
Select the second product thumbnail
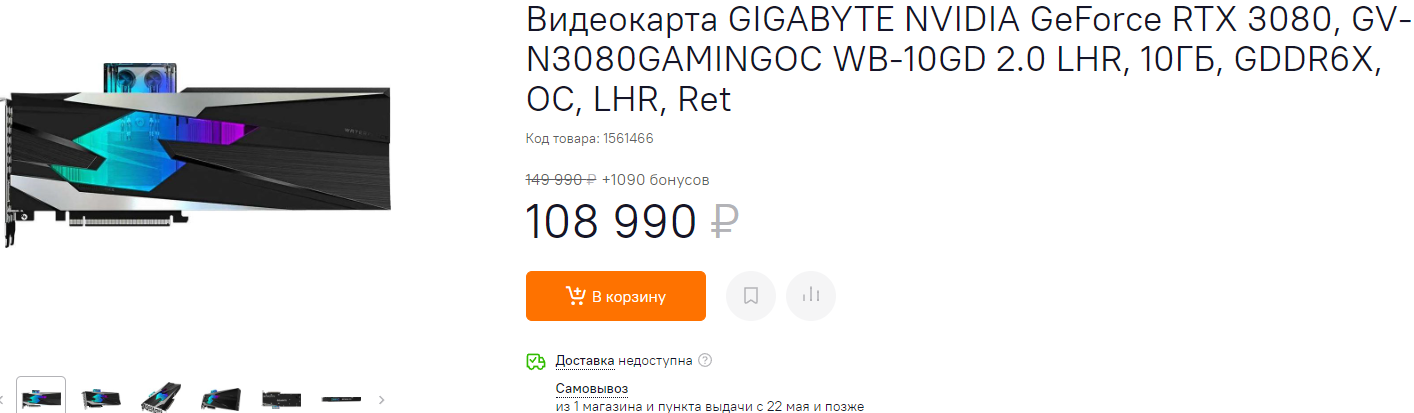pyautogui.click(x=101, y=397)
